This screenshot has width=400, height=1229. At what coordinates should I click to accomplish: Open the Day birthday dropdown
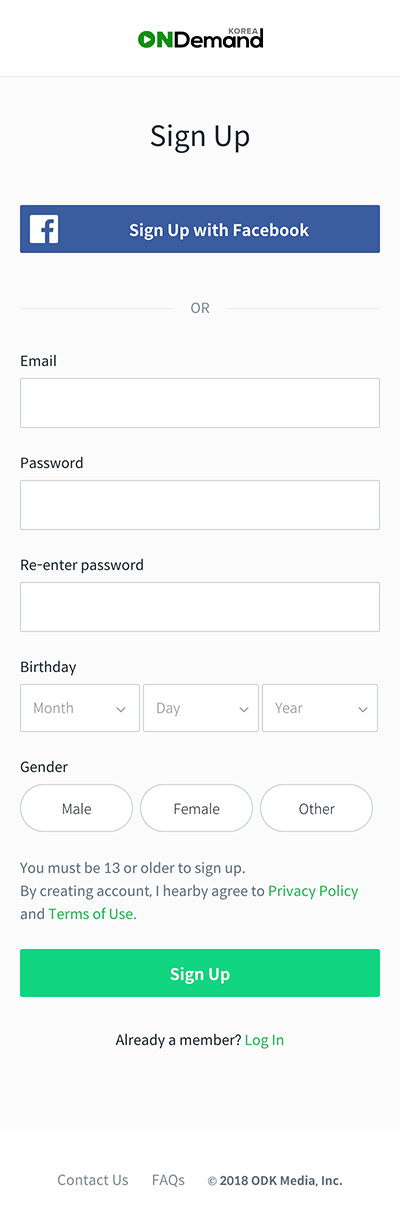pos(201,708)
